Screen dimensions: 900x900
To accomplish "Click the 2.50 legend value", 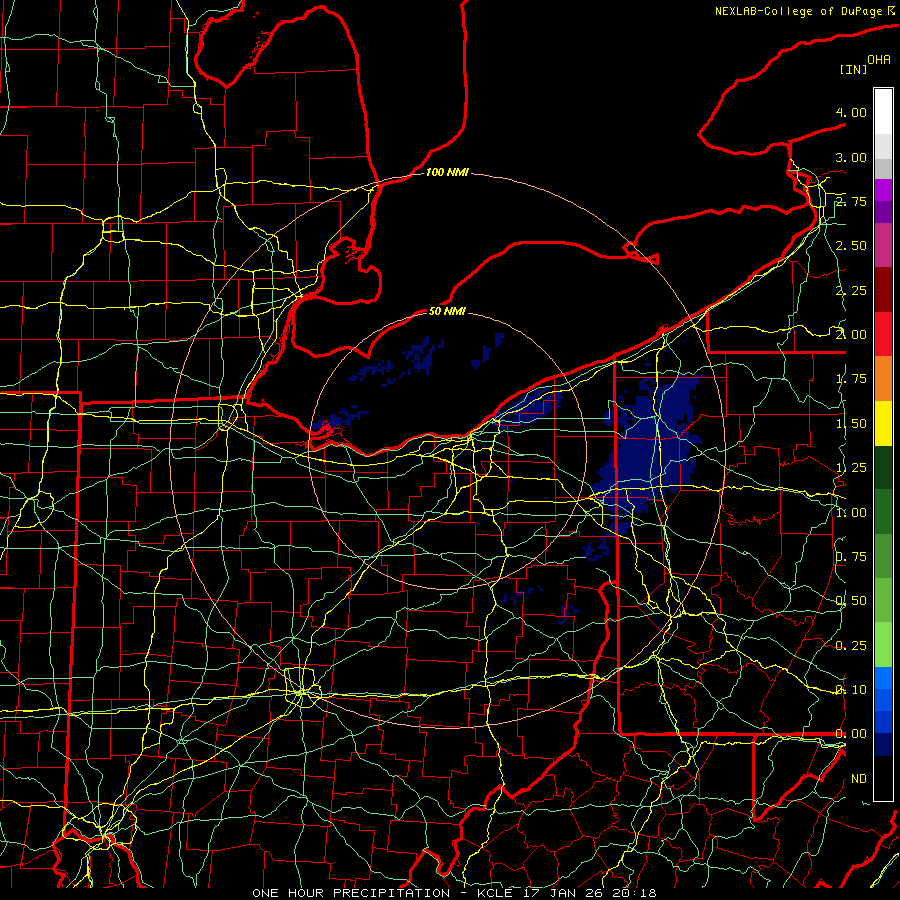I will click(851, 246).
